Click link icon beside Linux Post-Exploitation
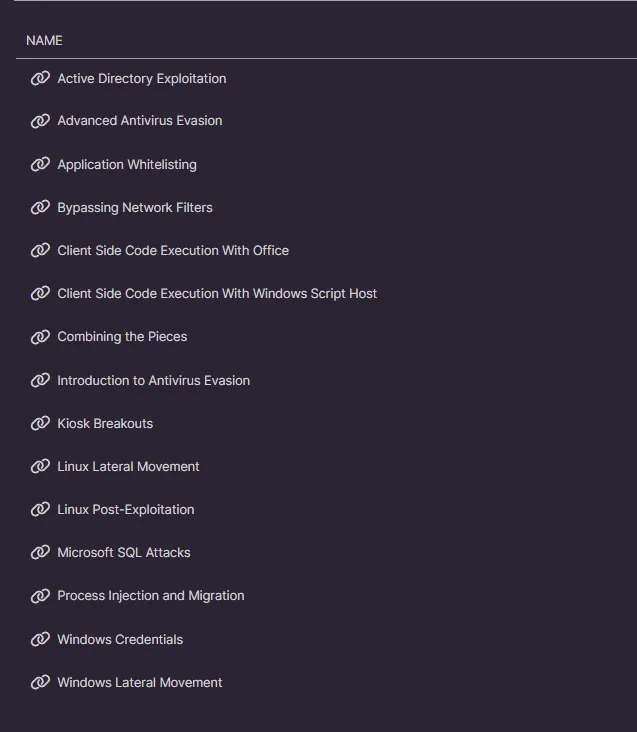637x732 pixels. [40, 509]
